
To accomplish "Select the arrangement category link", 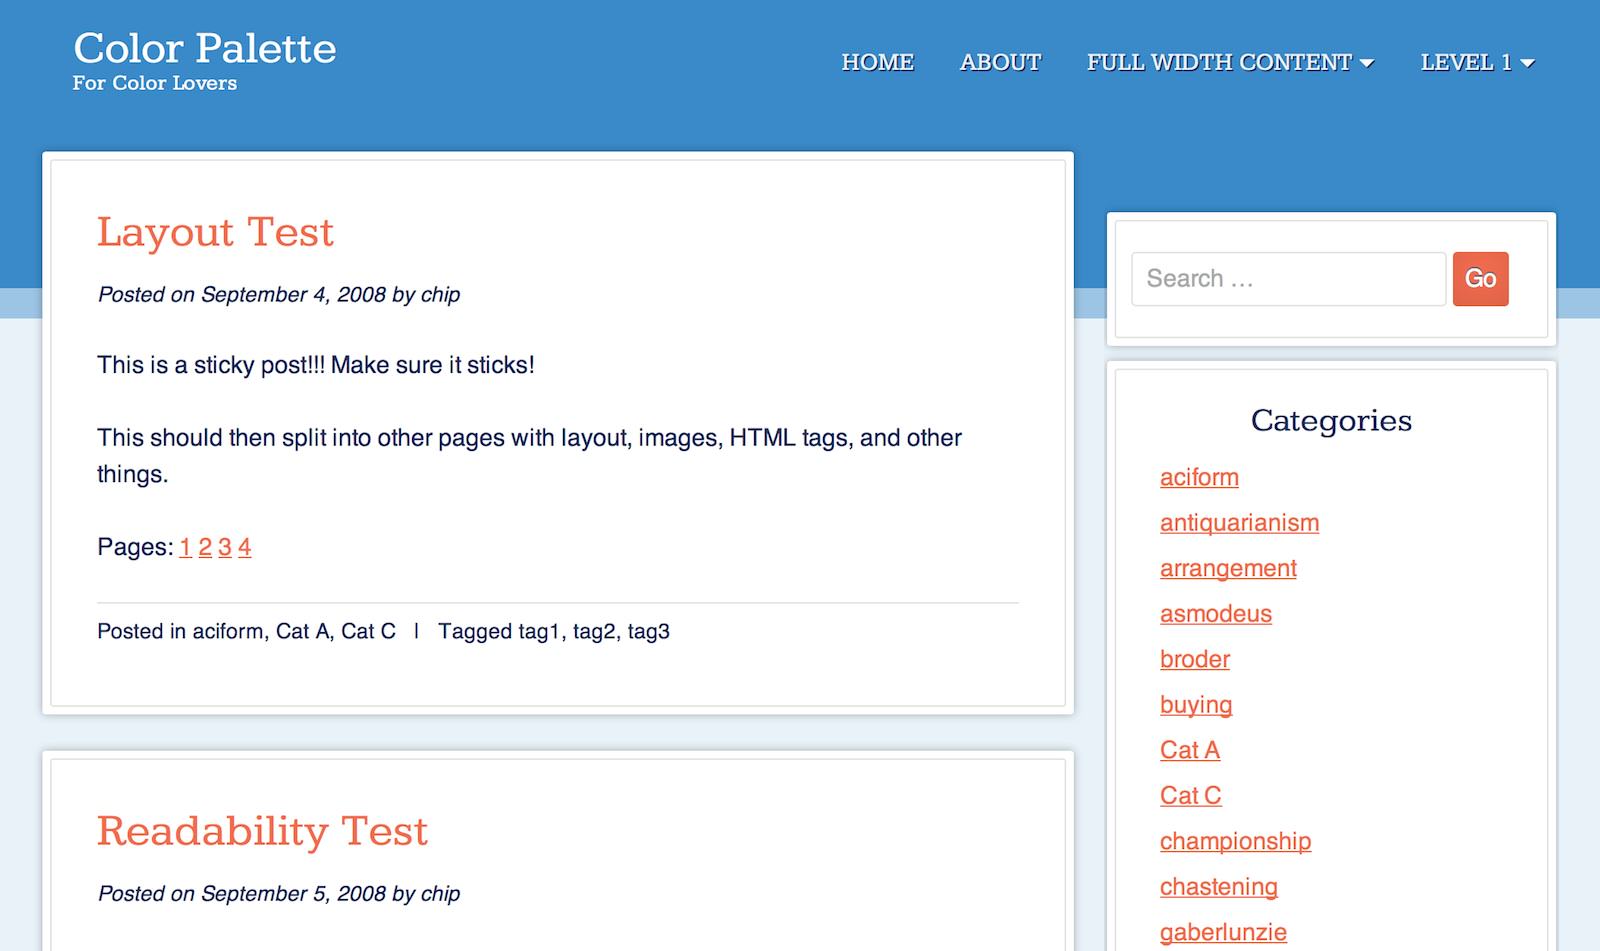I will 1228,568.
